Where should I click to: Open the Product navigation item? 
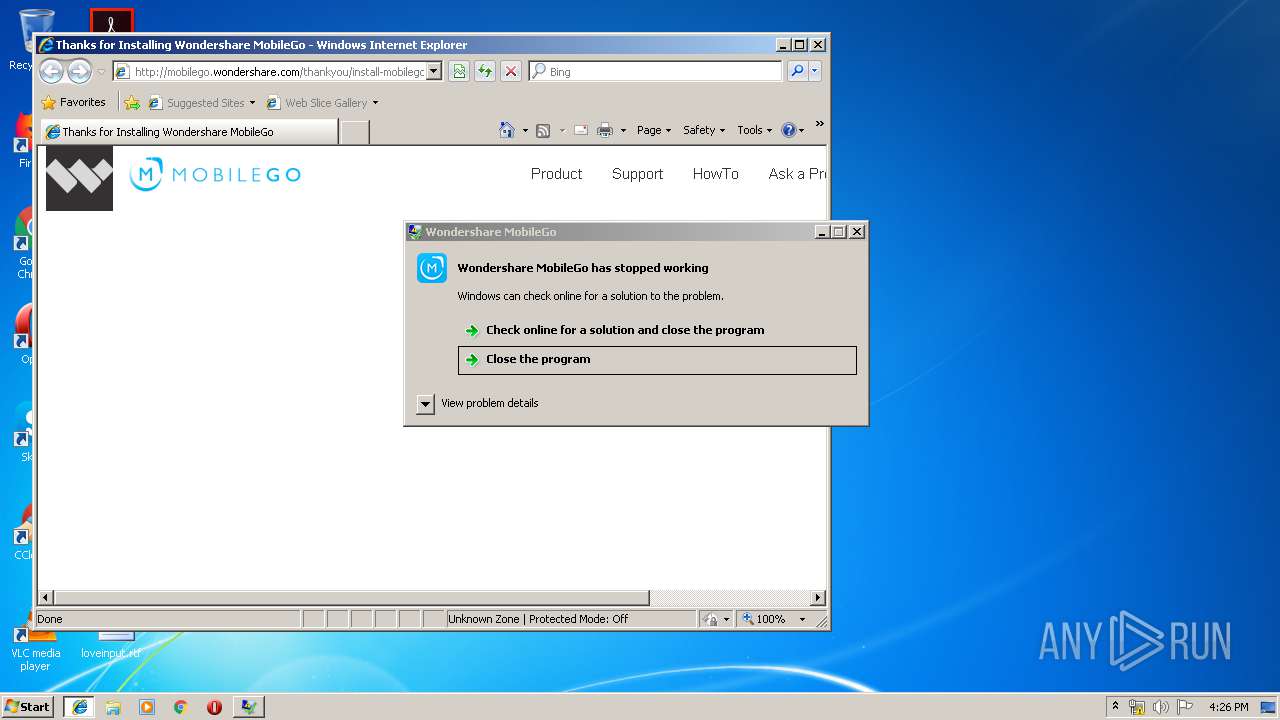556,174
